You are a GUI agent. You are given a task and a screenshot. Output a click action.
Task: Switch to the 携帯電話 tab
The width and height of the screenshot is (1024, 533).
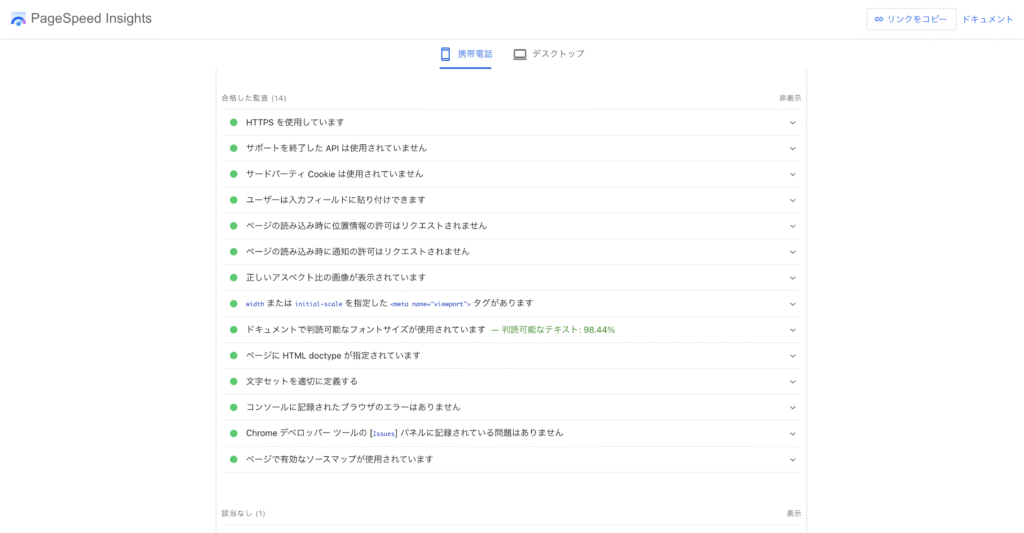[x=466, y=54]
